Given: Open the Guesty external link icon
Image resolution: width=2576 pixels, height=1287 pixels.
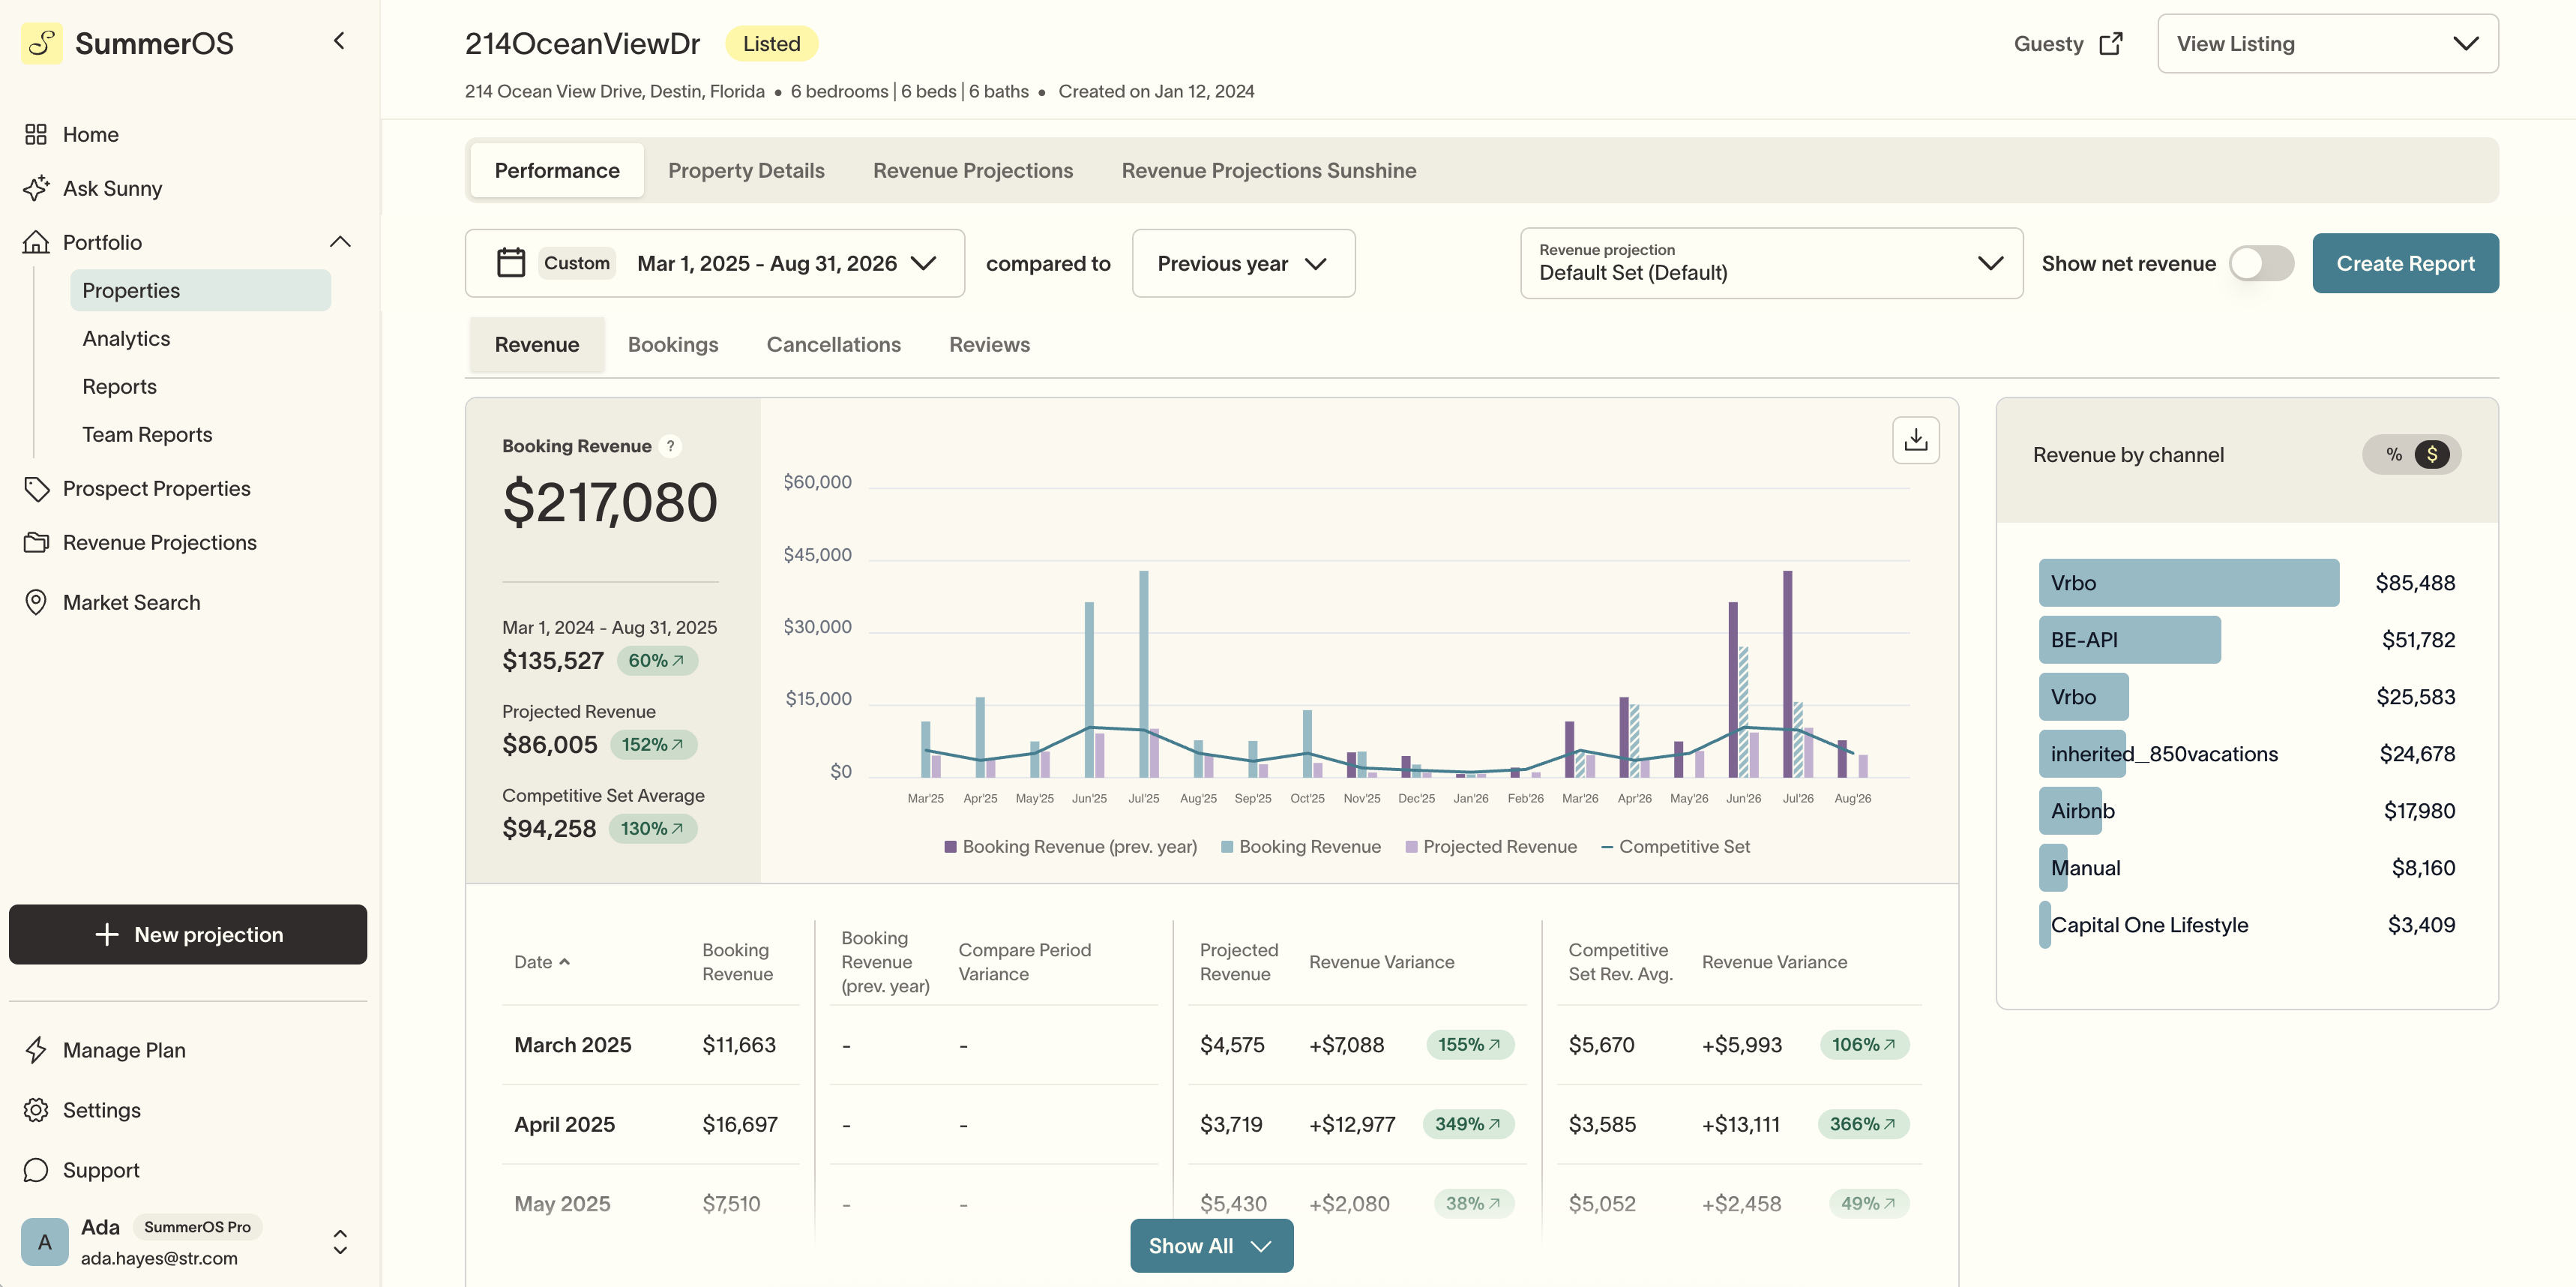Looking at the screenshot, I should coord(2112,43).
